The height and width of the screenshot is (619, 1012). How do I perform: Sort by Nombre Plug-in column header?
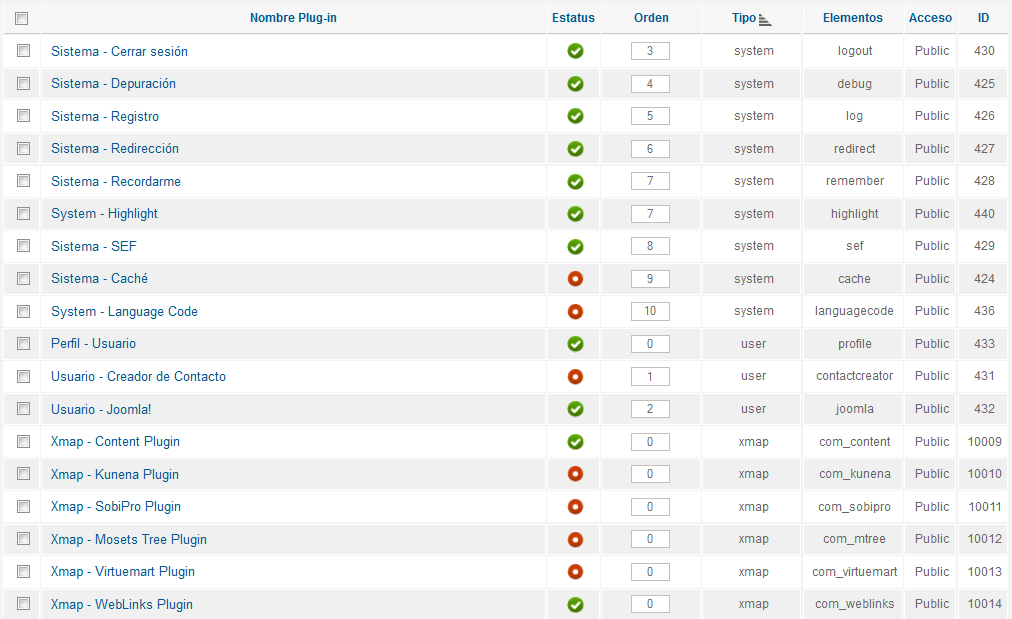[293, 18]
